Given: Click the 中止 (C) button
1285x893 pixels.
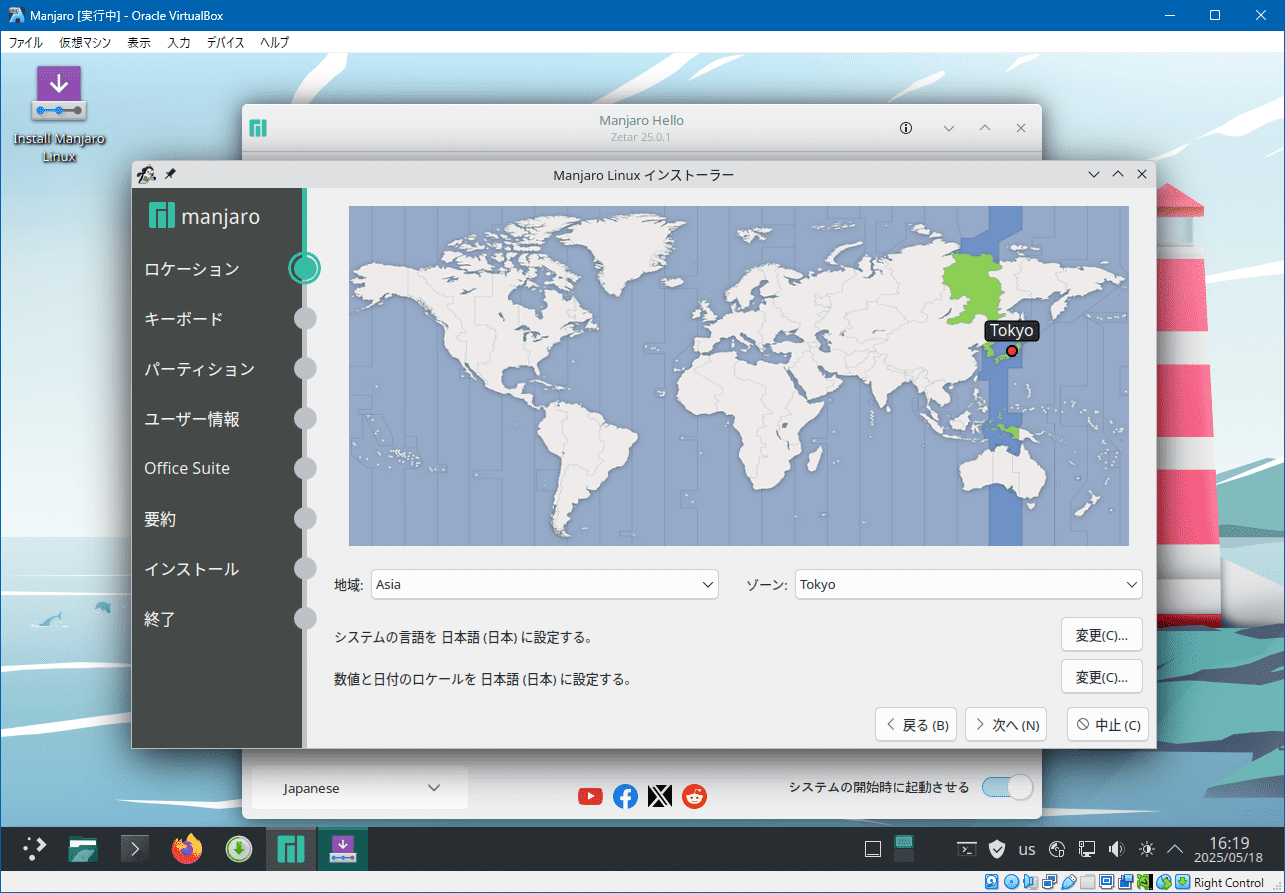Looking at the screenshot, I should tap(1108, 725).
